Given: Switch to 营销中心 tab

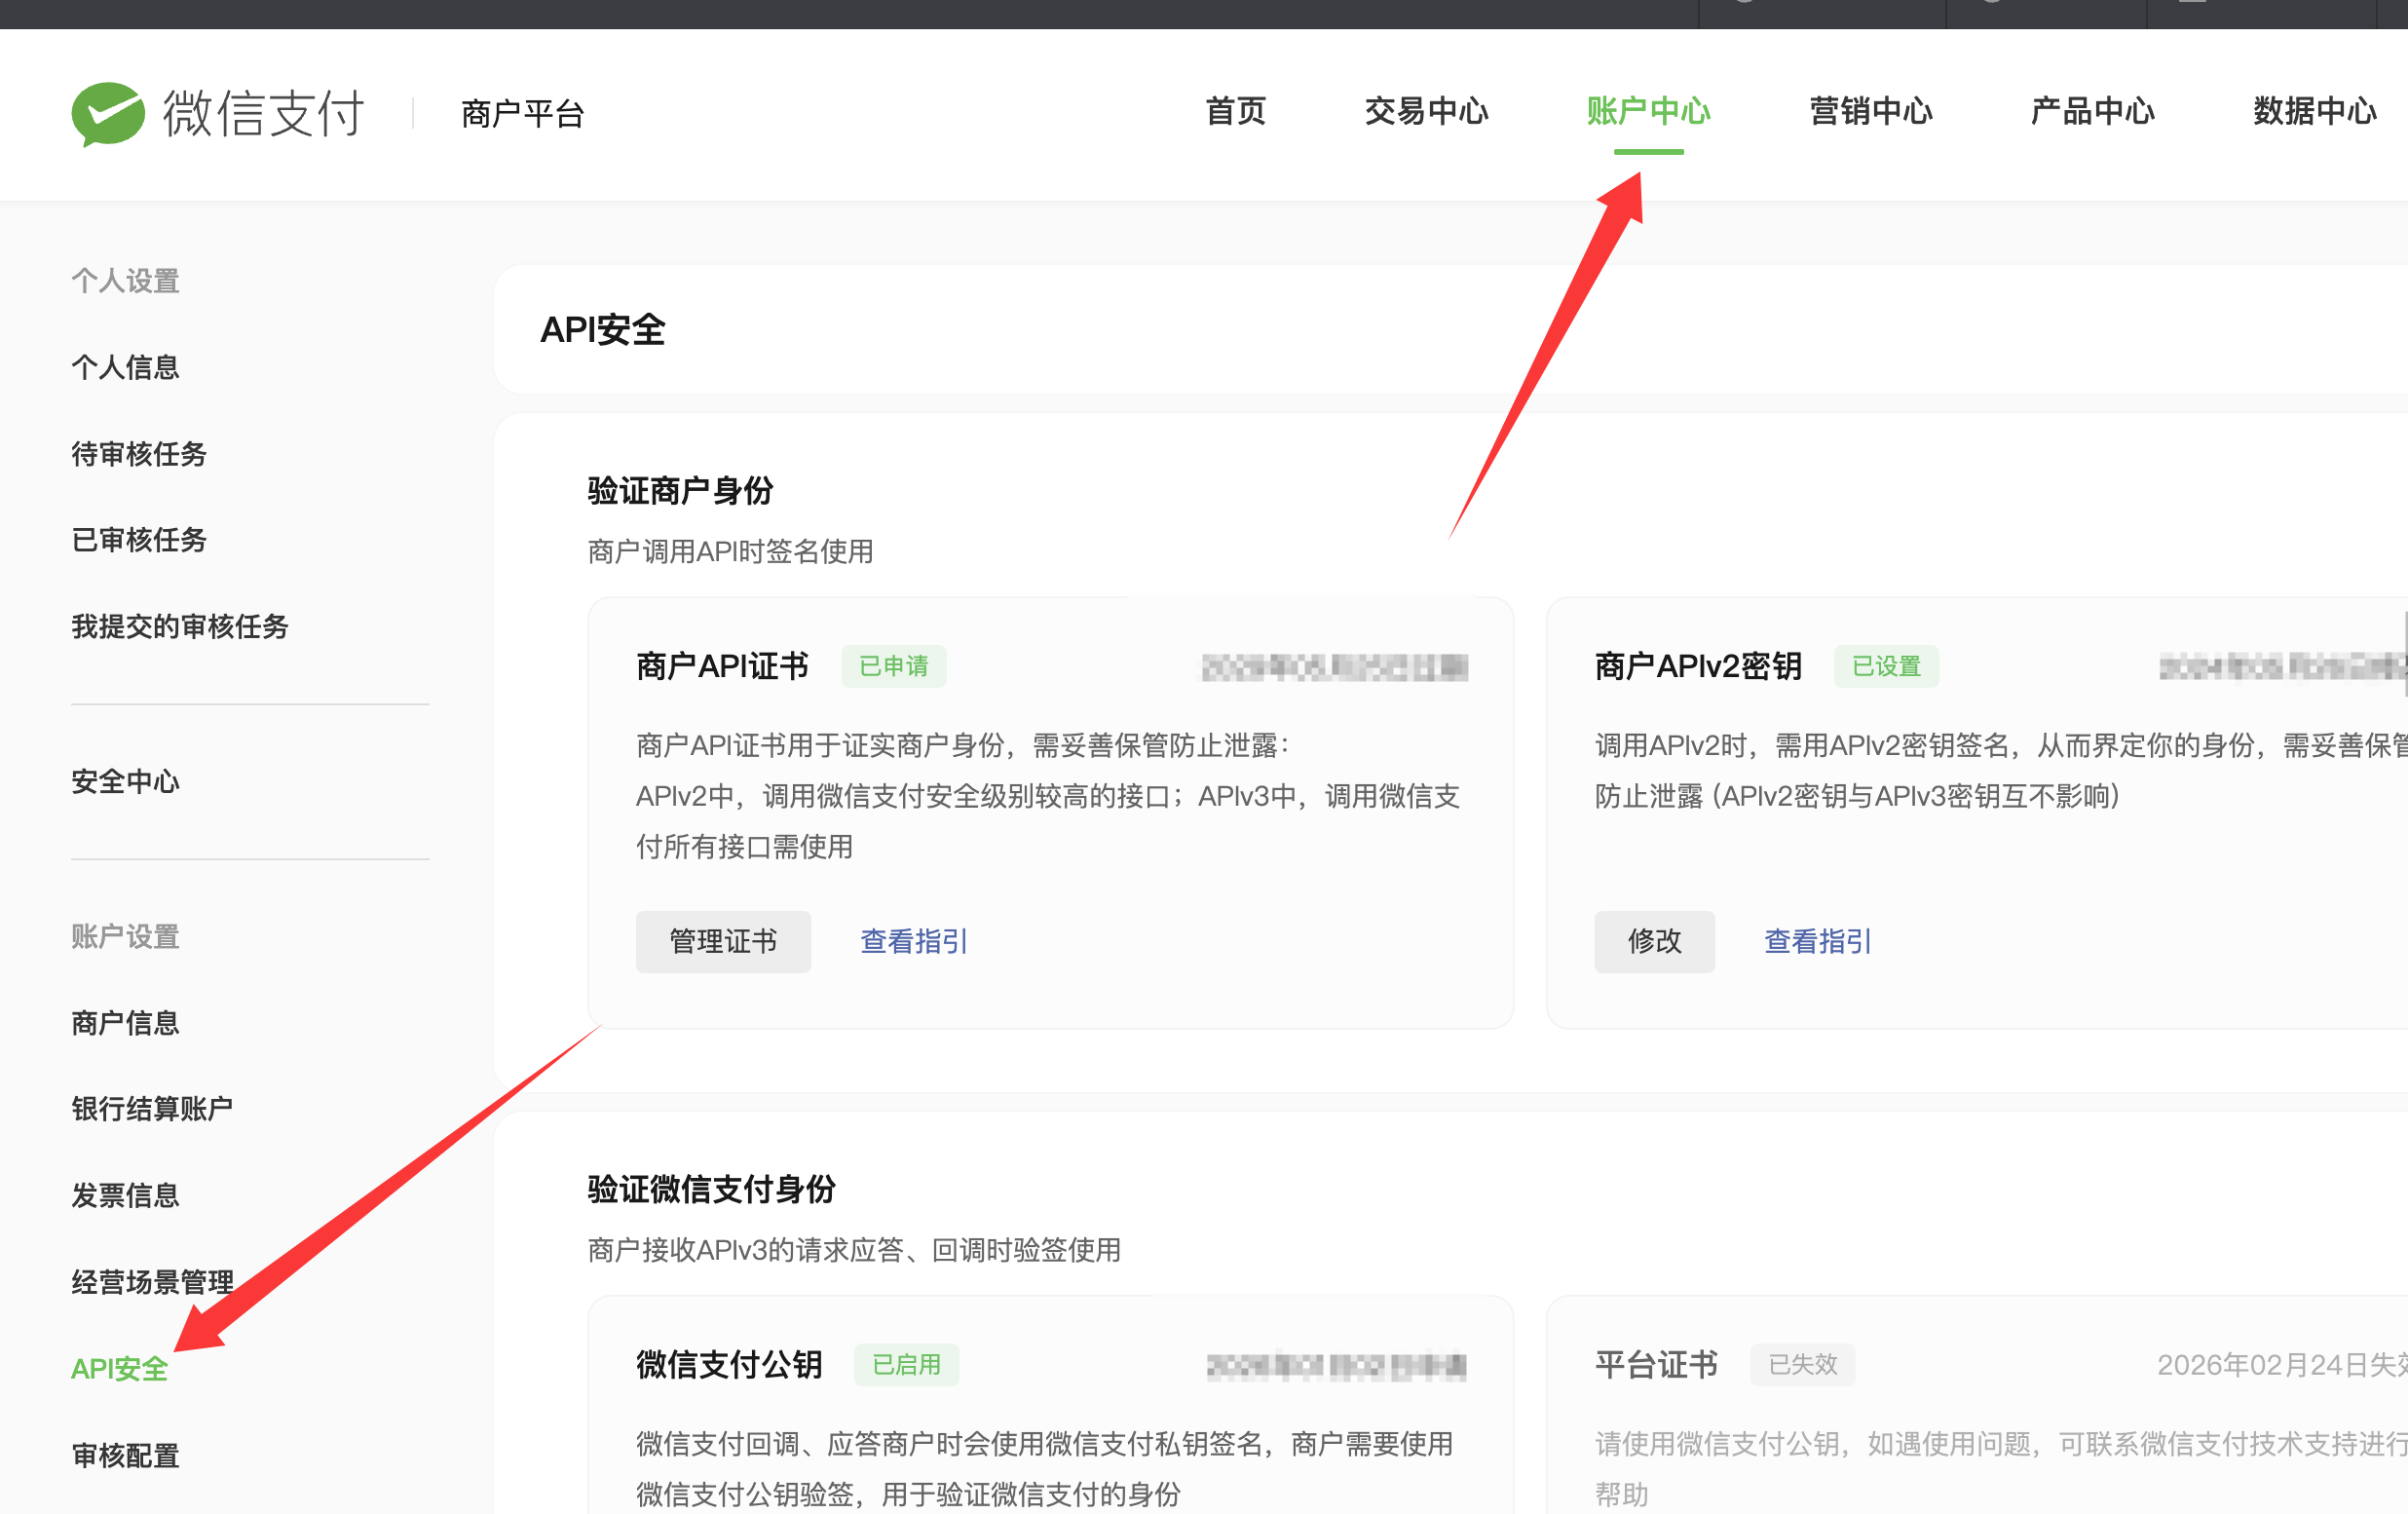Looking at the screenshot, I should coord(1870,111).
